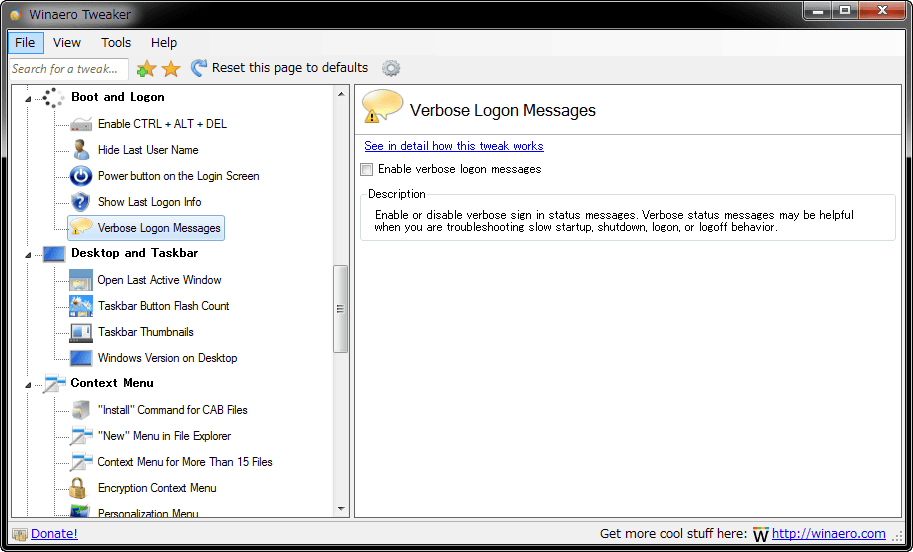Click the New Menu in File Explorer icon
This screenshot has width=913, height=552.
[81, 436]
